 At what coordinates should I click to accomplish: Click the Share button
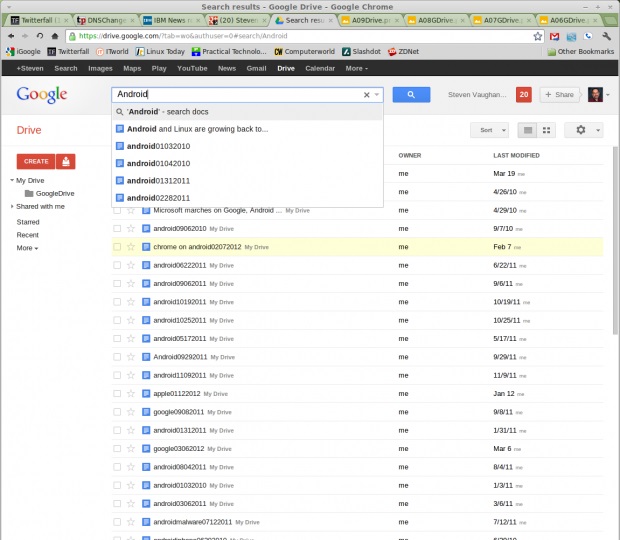coord(560,94)
